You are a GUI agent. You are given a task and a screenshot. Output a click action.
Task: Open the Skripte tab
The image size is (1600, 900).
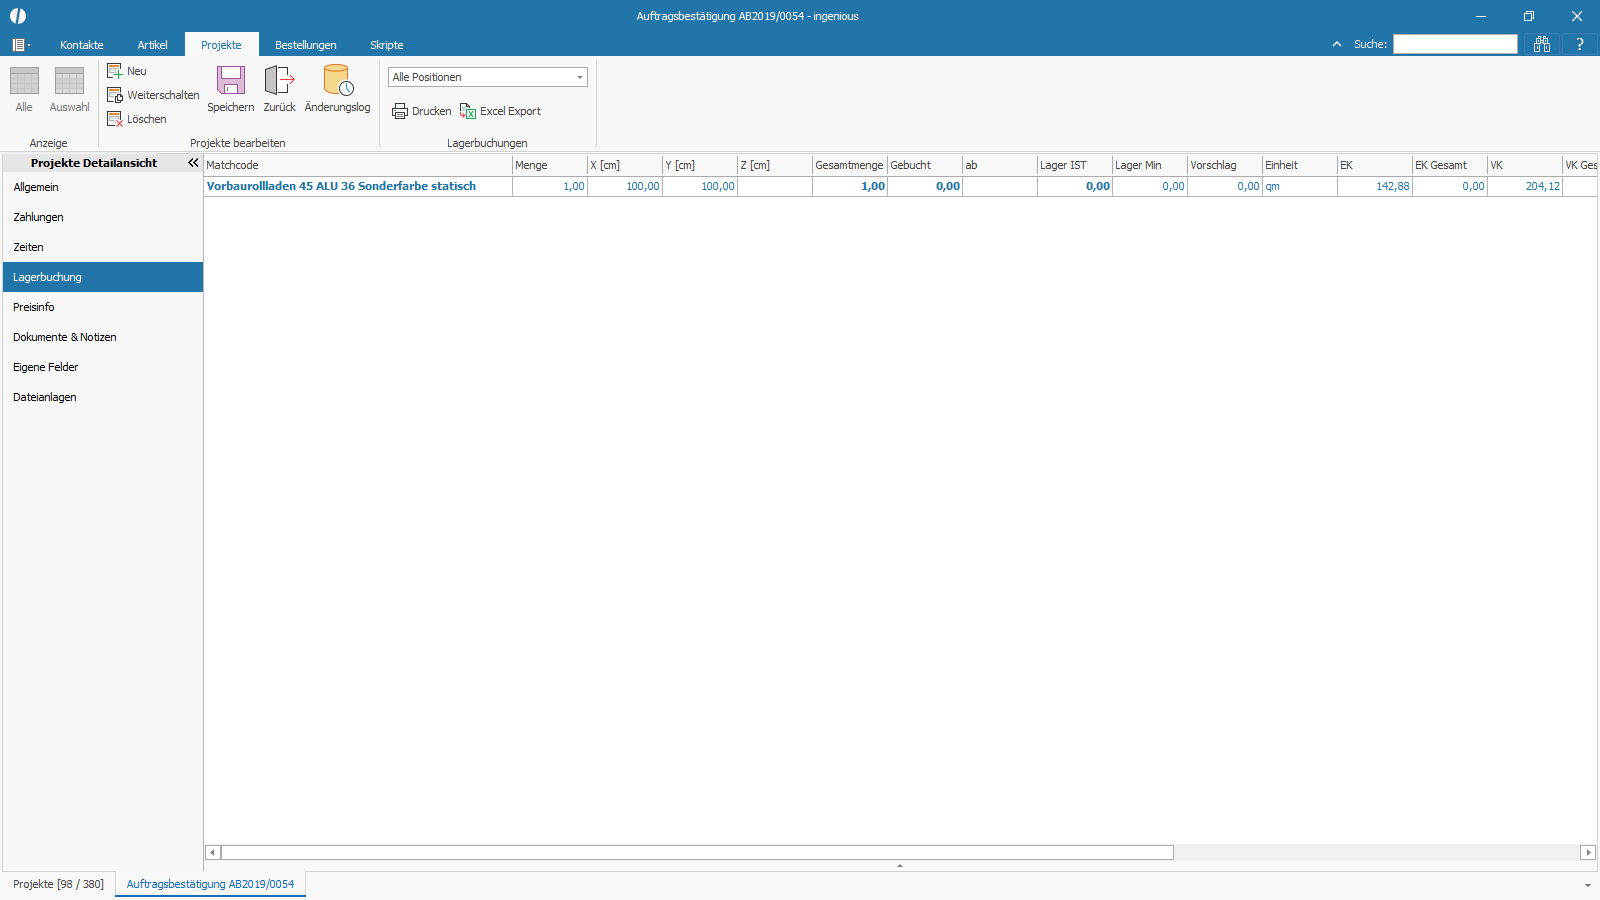click(x=387, y=45)
